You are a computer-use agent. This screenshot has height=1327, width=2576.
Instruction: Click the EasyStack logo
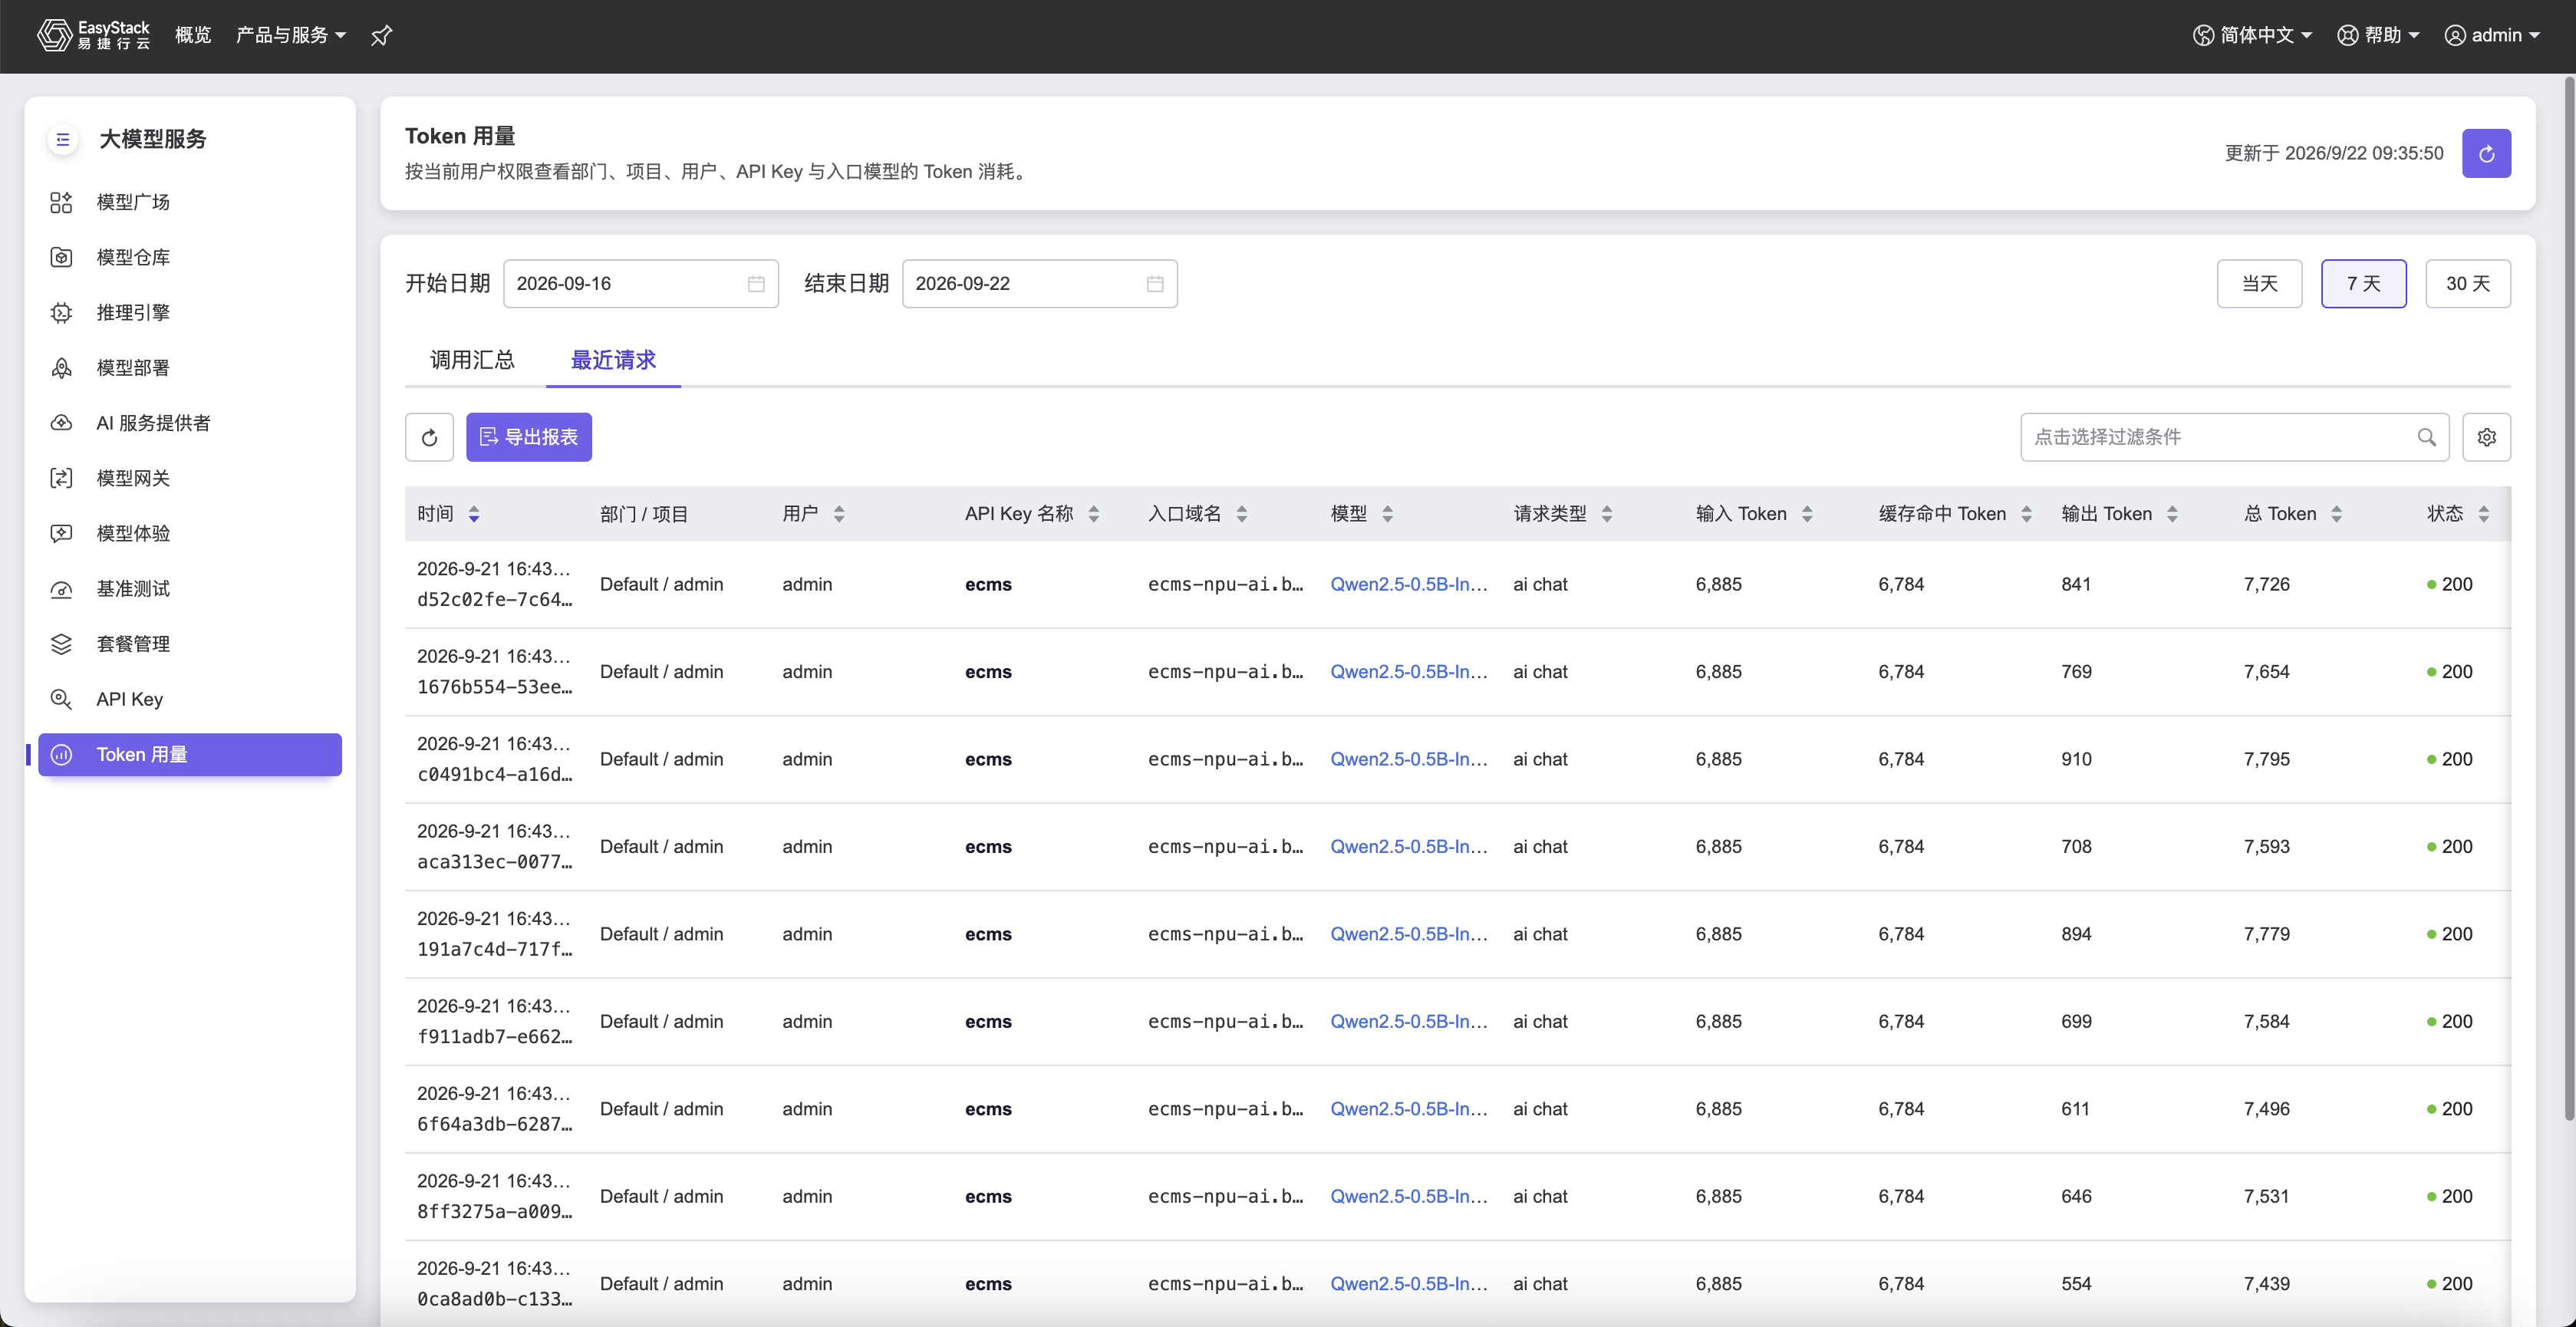pos(94,35)
